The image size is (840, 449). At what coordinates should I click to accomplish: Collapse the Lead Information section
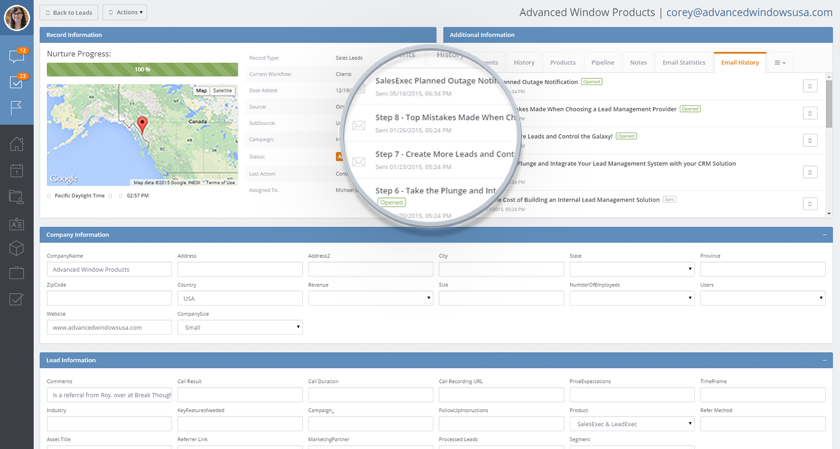pyautogui.click(x=824, y=360)
